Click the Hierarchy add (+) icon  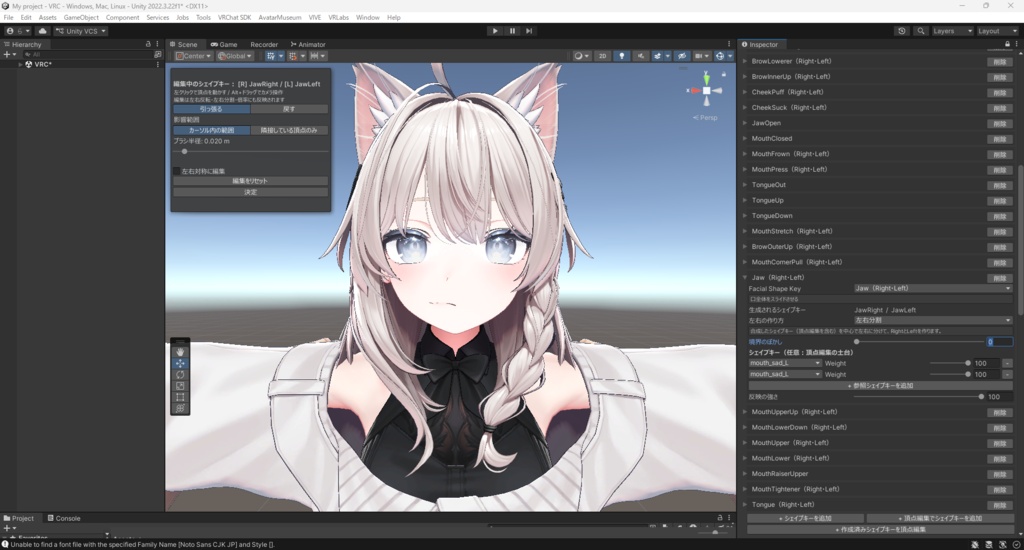(x=7, y=55)
